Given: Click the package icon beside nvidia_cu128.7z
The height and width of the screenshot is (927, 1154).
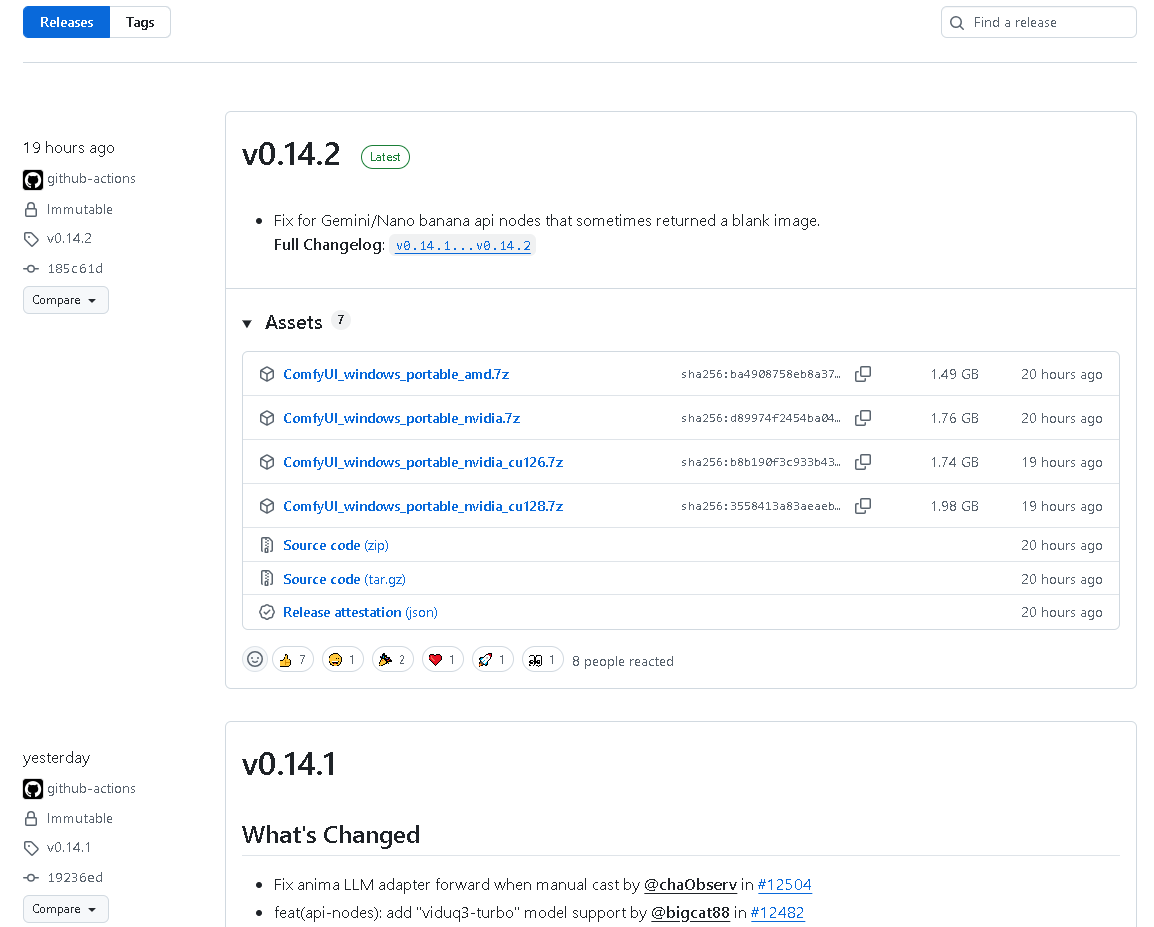Looking at the screenshot, I should point(267,506).
